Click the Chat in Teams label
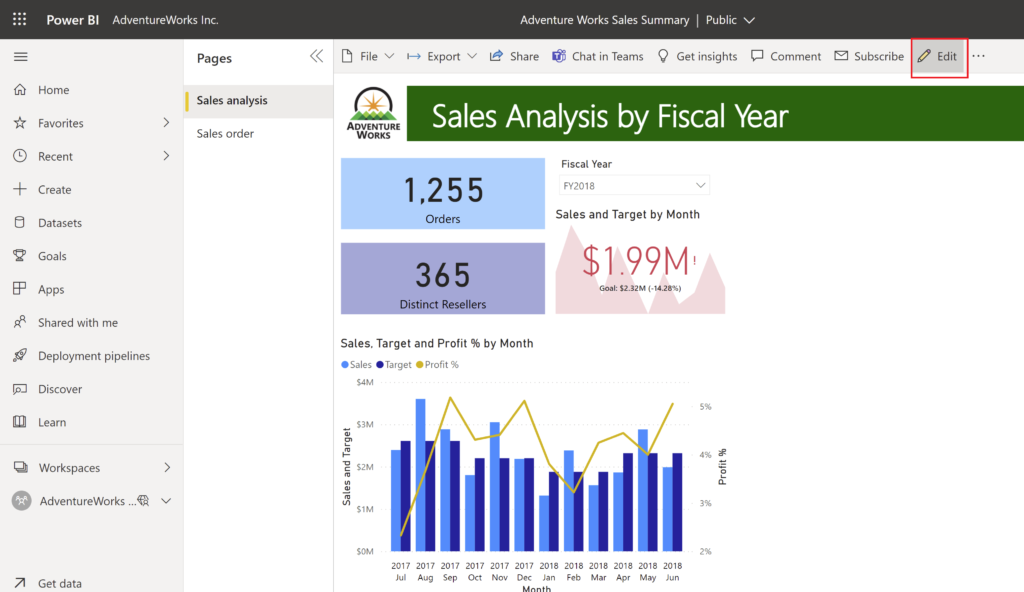This screenshot has height=592, width=1024. (x=607, y=56)
